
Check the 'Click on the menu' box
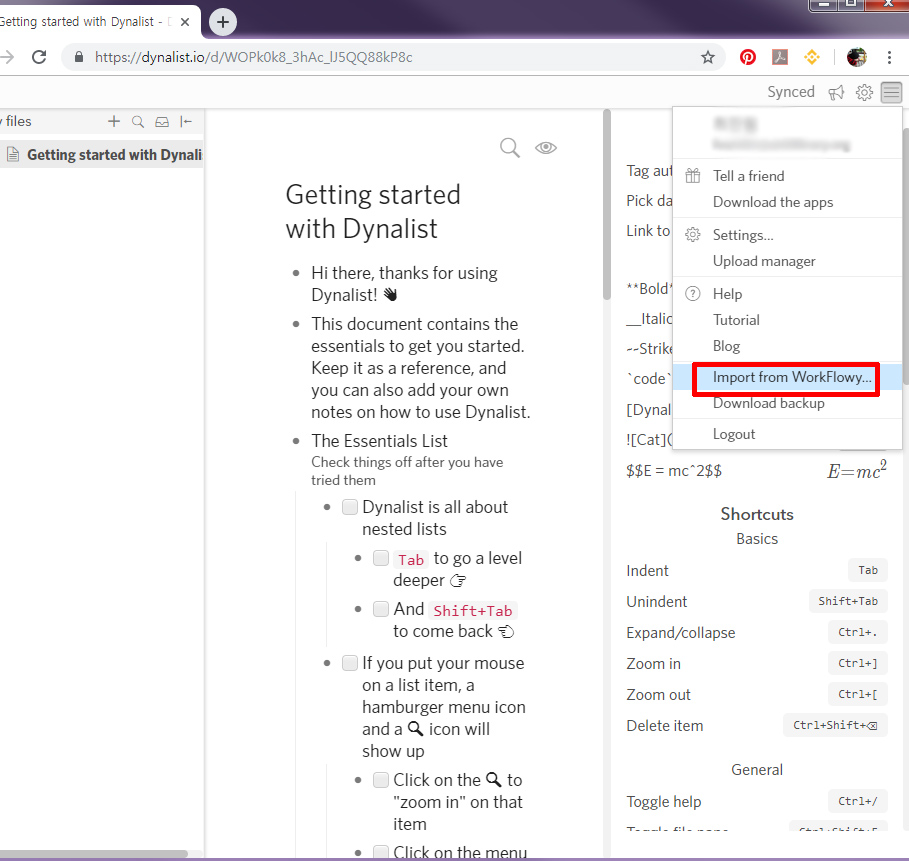[381, 852]
